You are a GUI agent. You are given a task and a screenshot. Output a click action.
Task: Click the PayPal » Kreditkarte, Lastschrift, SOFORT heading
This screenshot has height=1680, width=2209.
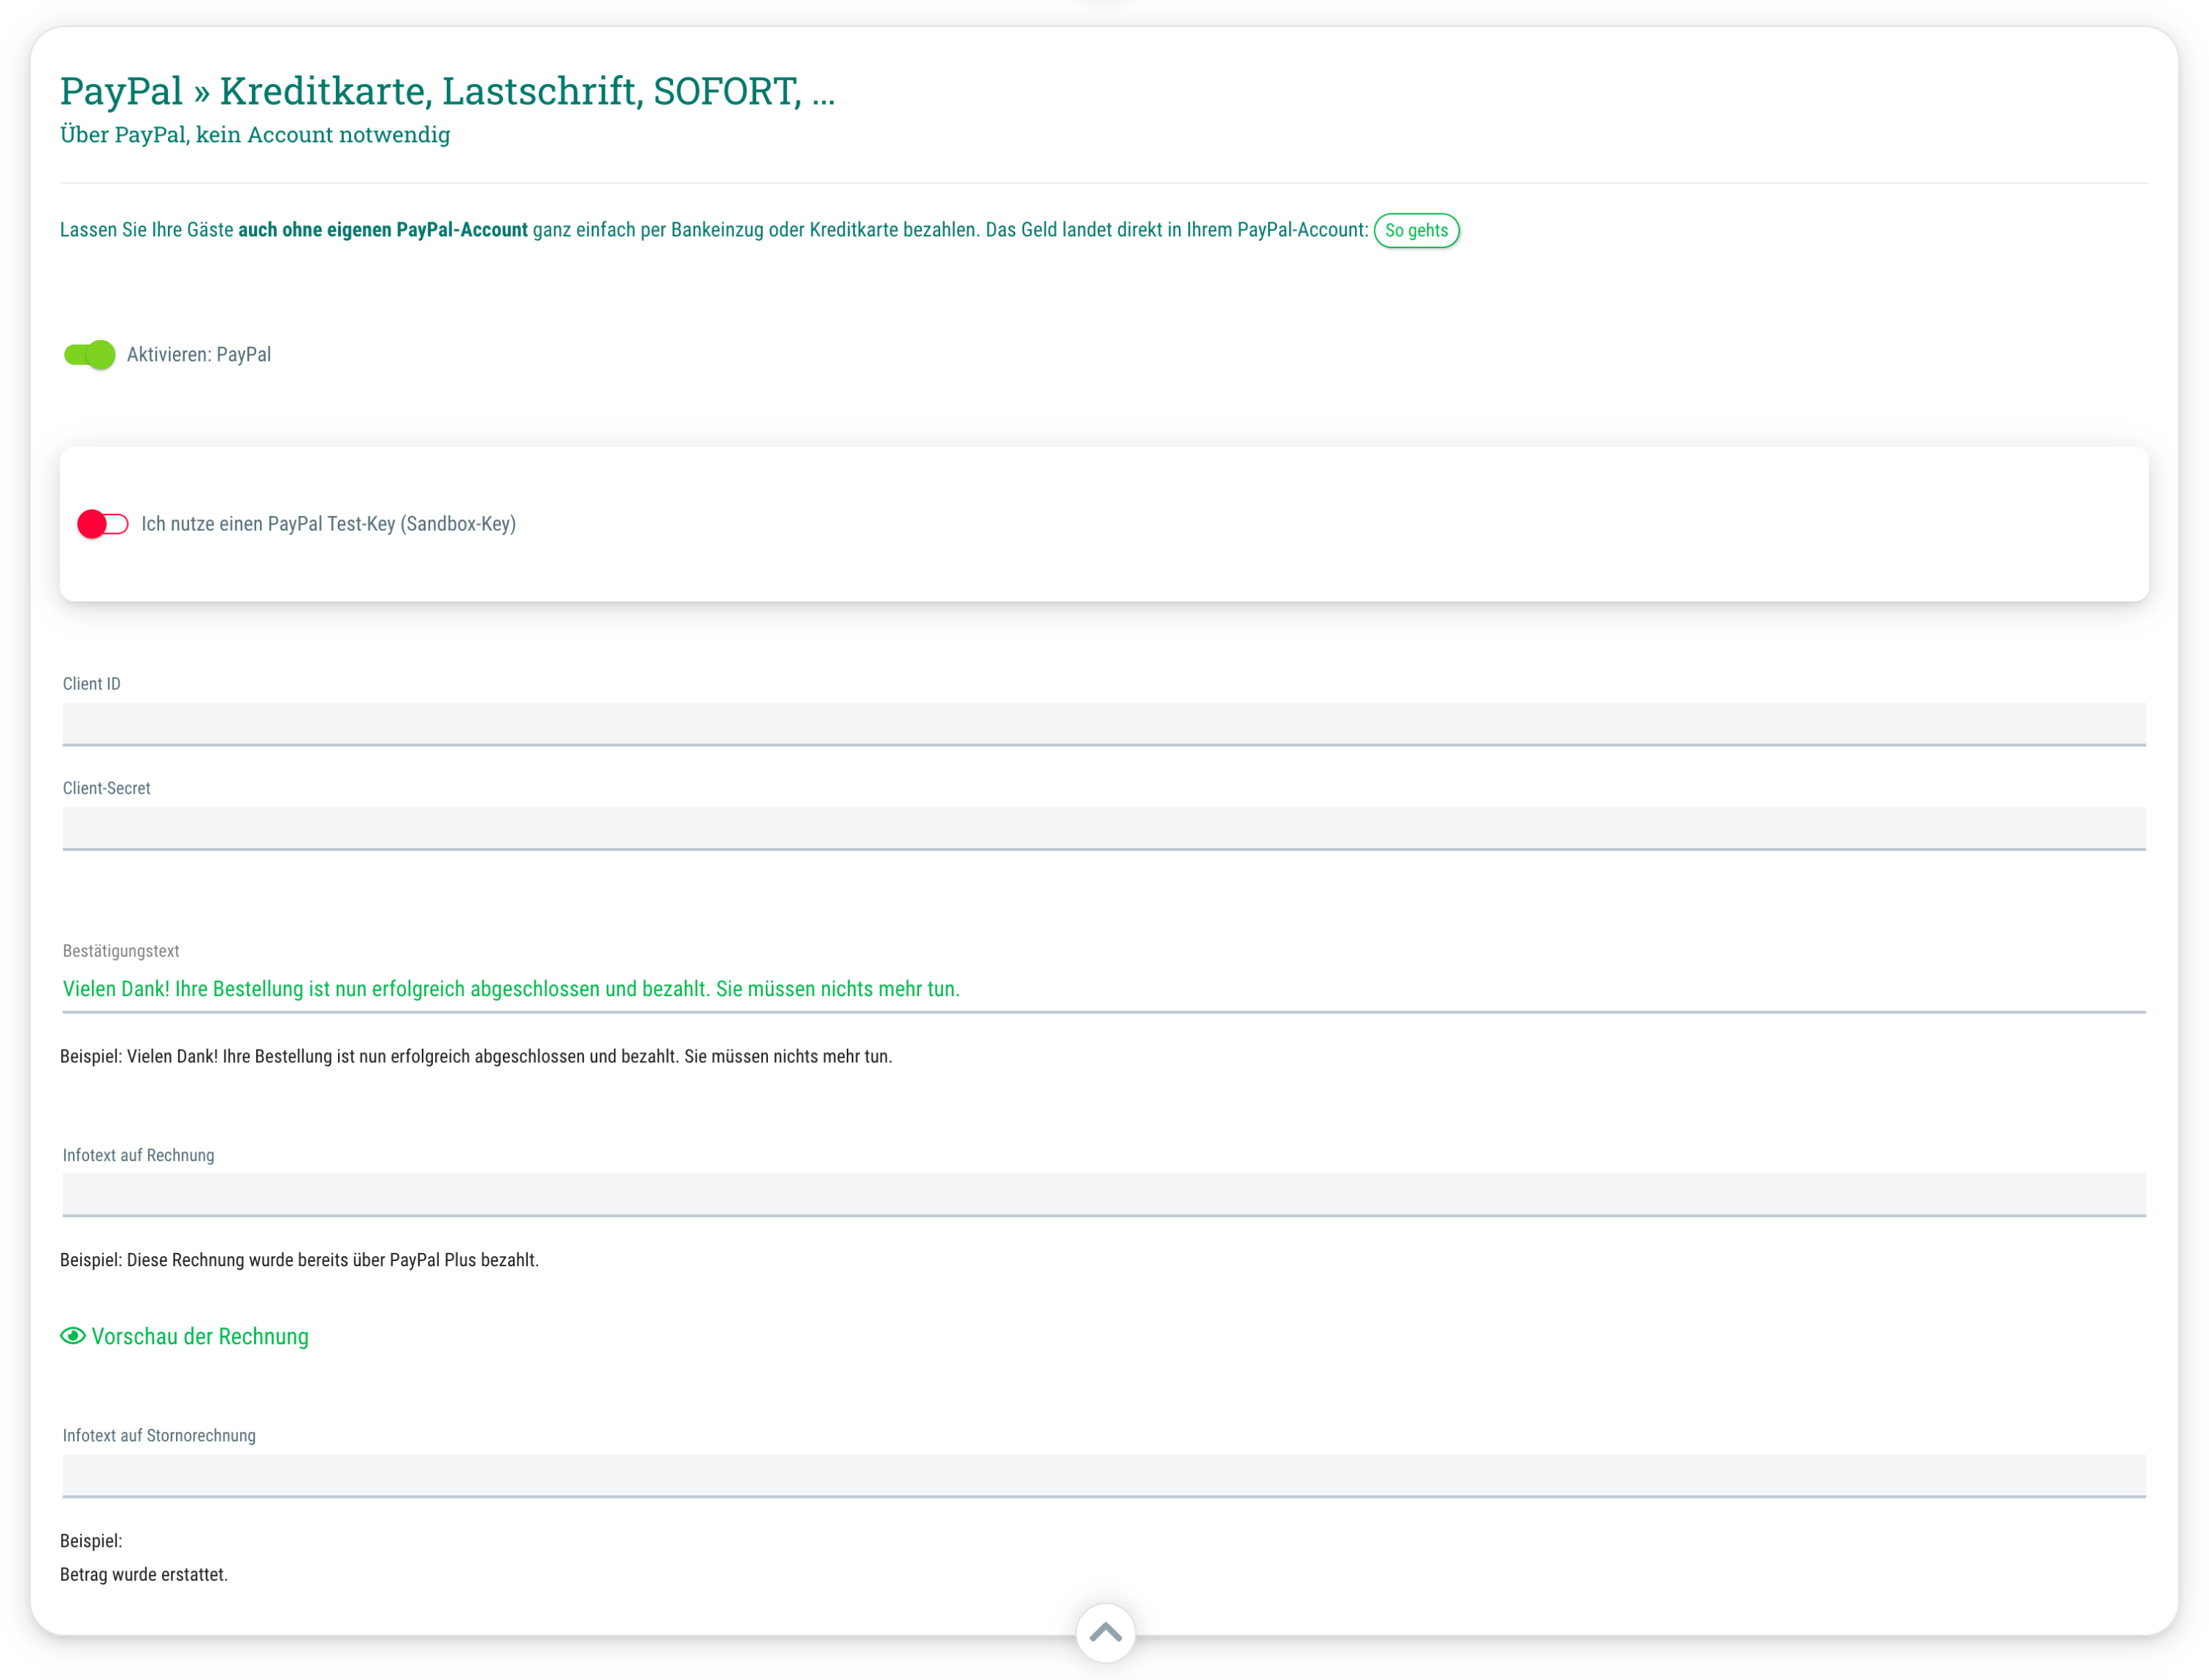[447, 91]
